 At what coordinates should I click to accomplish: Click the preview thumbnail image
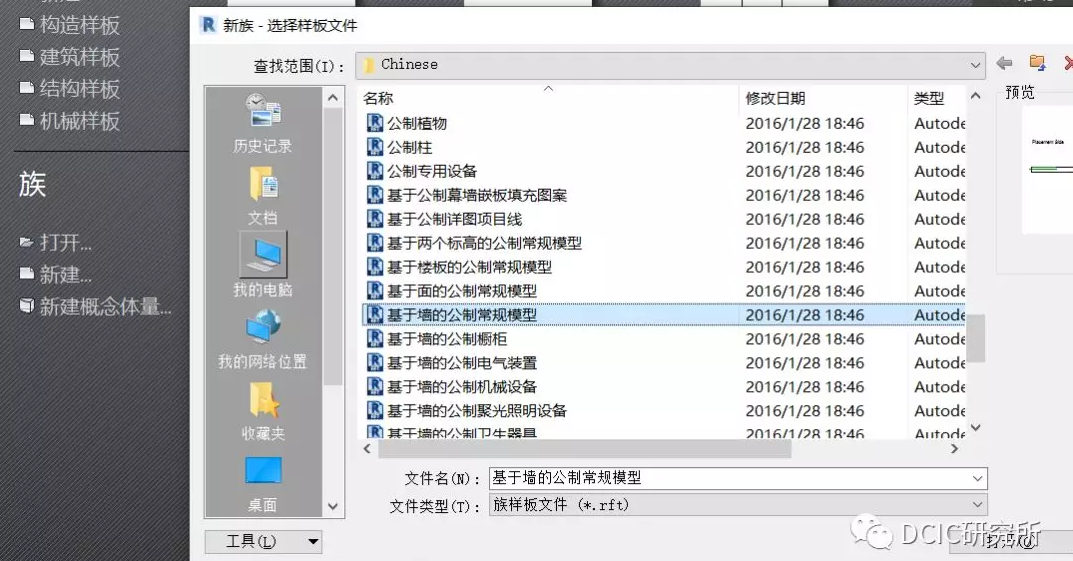[1047, 170]
